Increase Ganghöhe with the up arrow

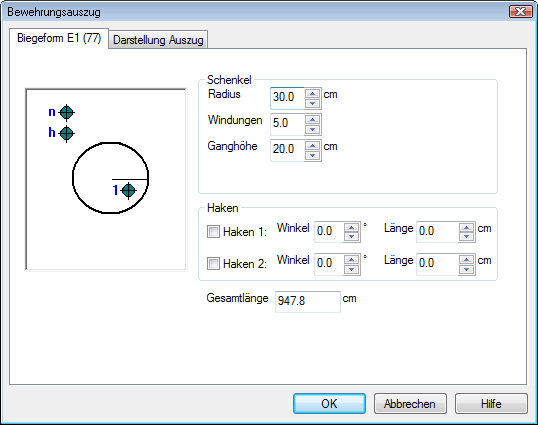click(x=312, y=145)
